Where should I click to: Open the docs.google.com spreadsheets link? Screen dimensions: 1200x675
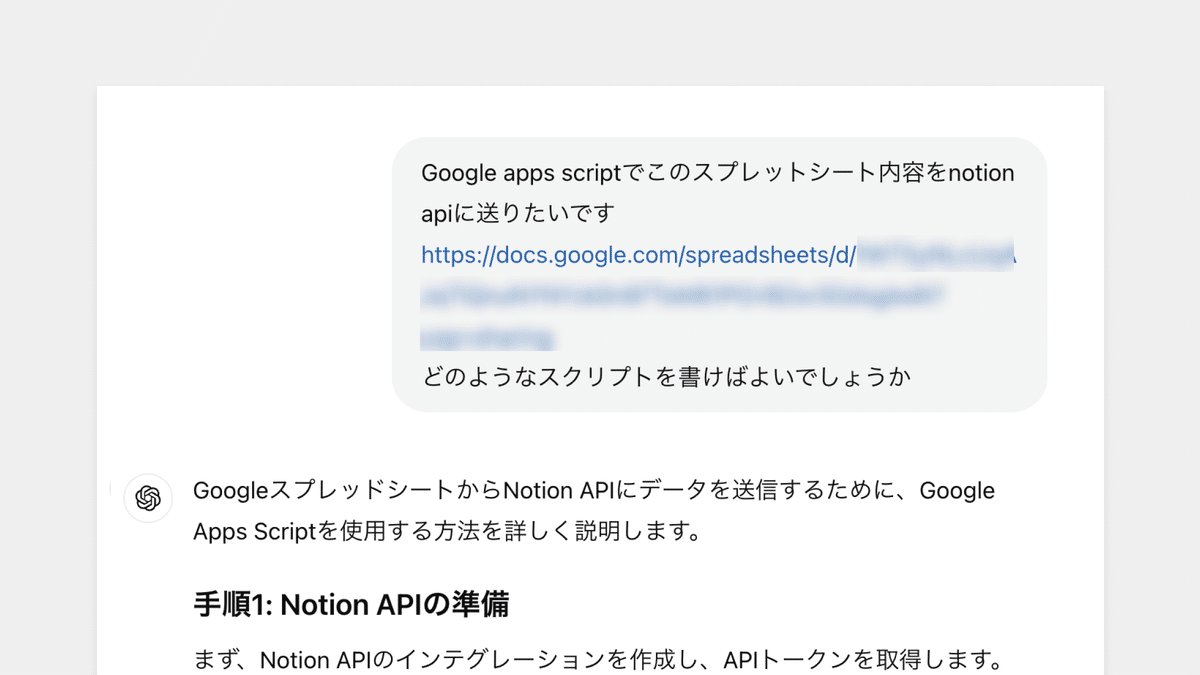click(638, 255)
